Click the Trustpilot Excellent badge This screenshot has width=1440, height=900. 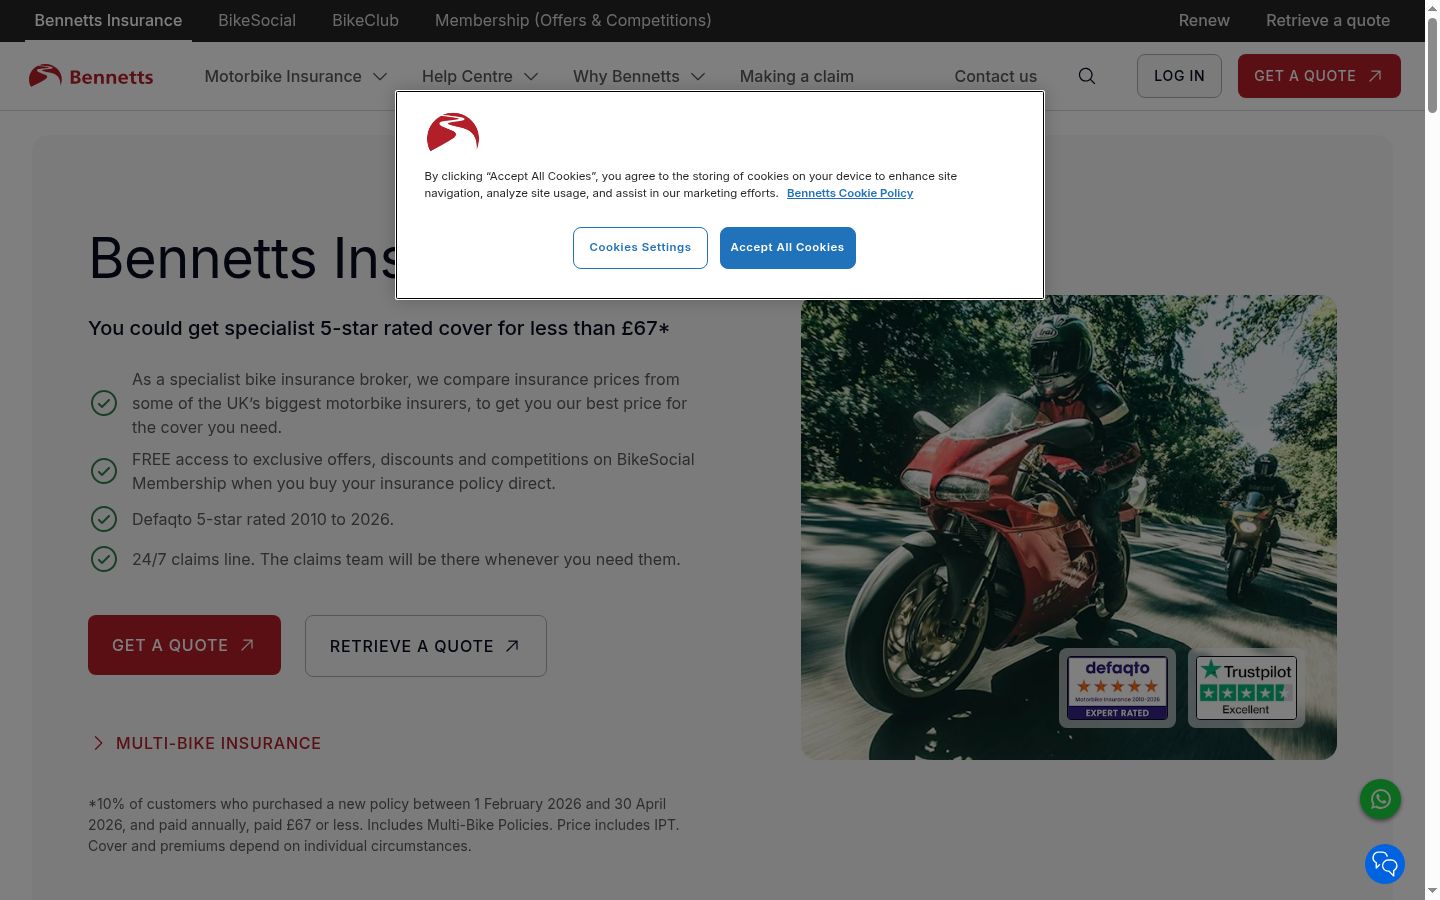click(x=1246, y=688)
